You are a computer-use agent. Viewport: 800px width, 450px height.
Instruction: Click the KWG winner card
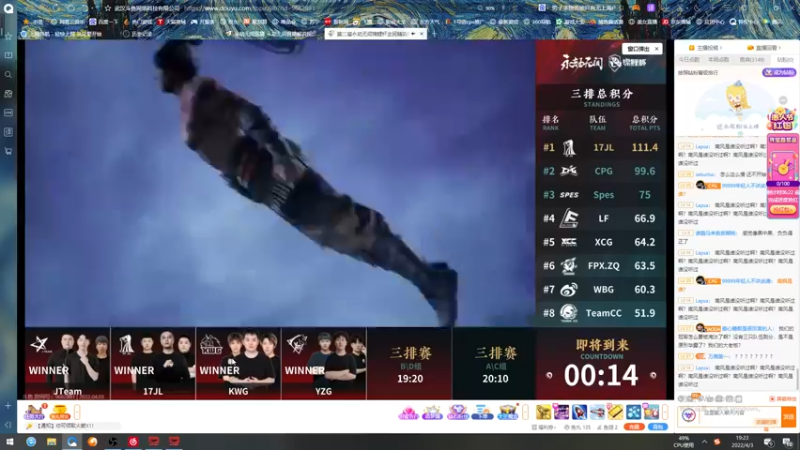point(238,363)
